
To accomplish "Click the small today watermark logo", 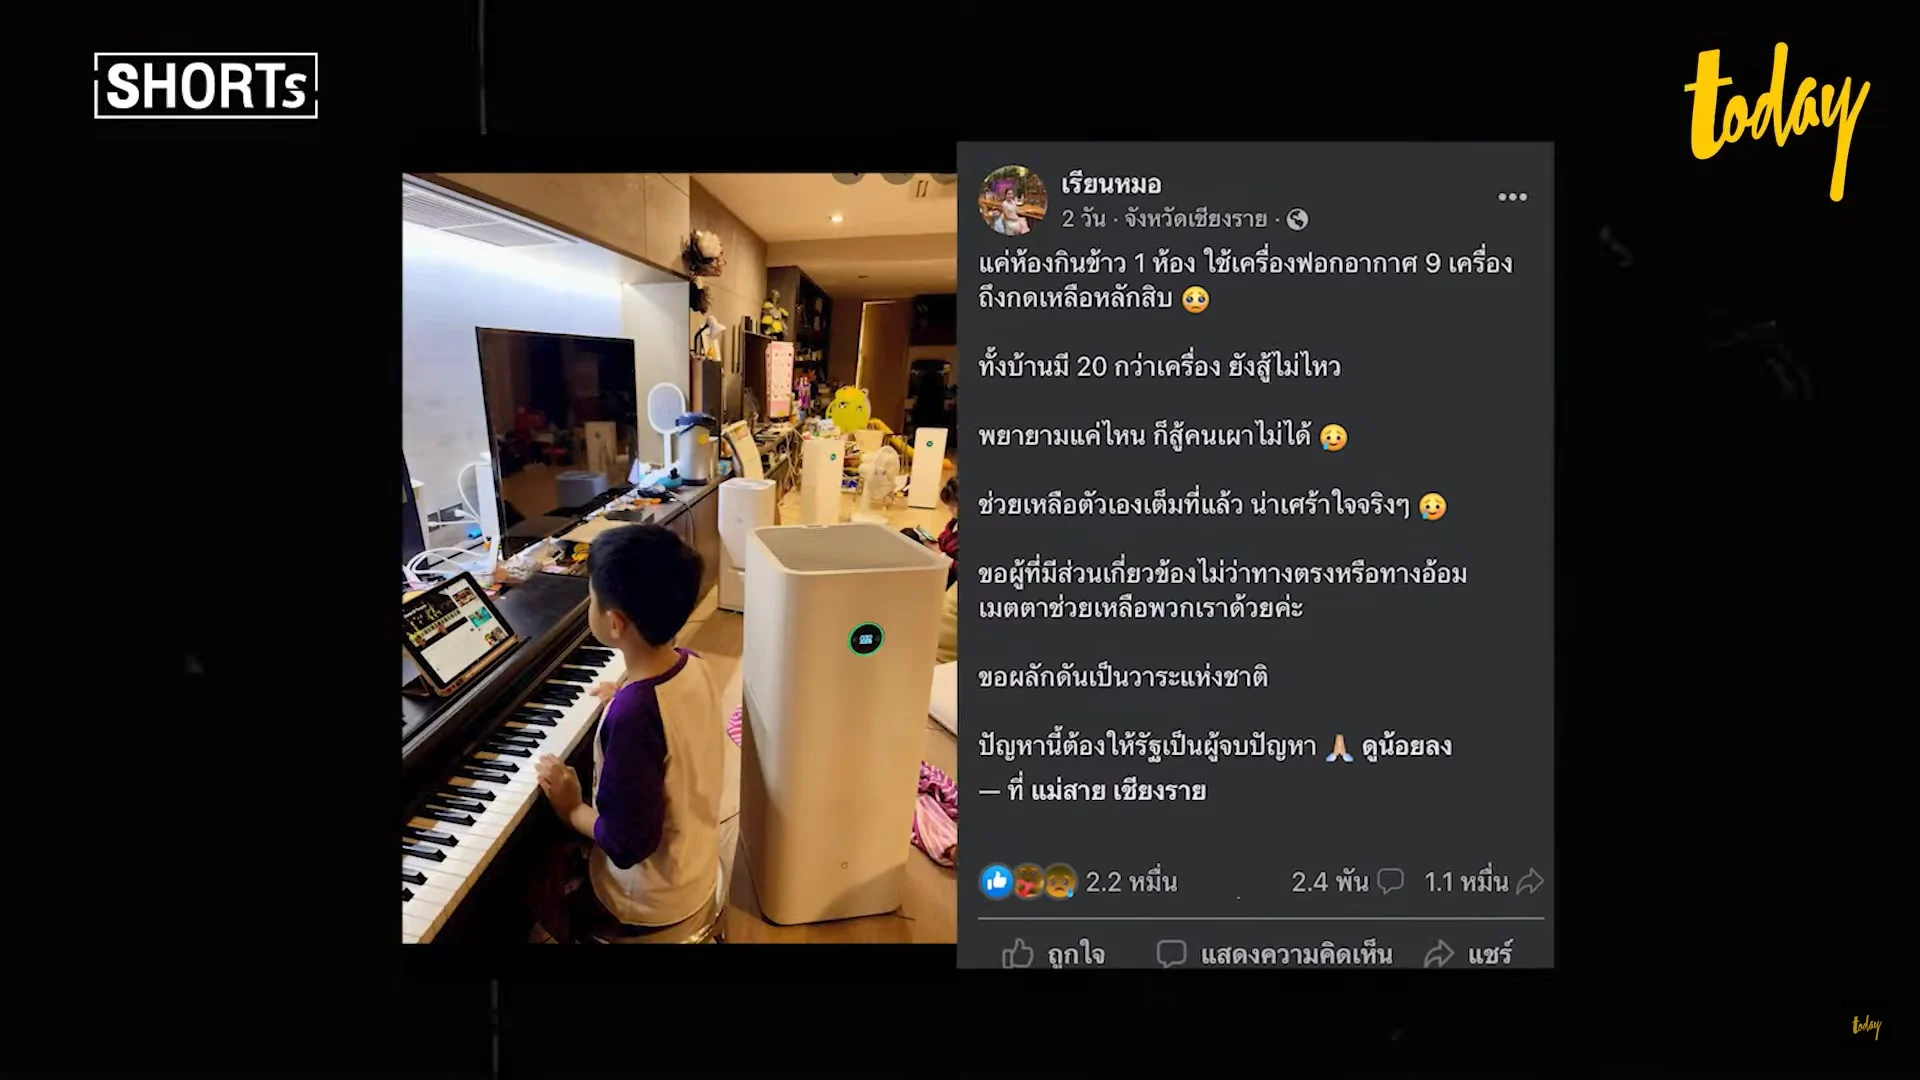I will coord(1866,1026).
